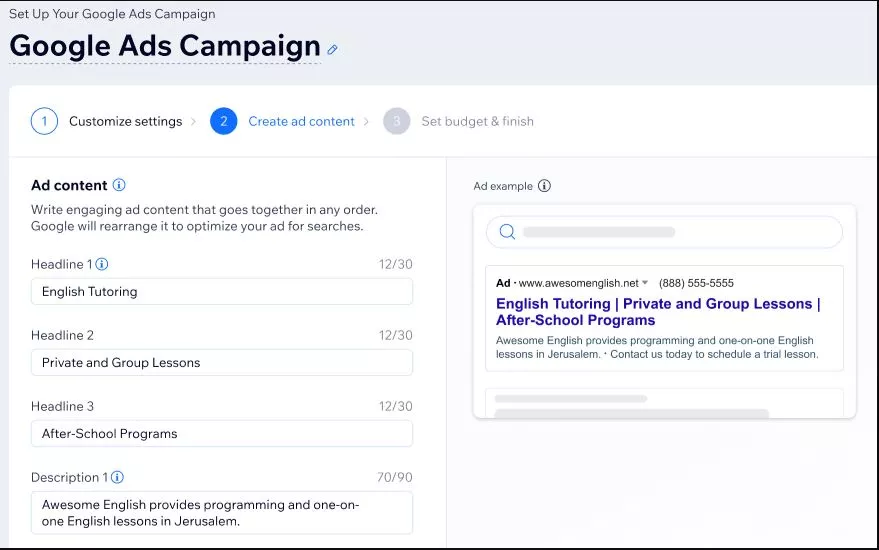Click the 70/90 character counter

click(x=395, y=478)
